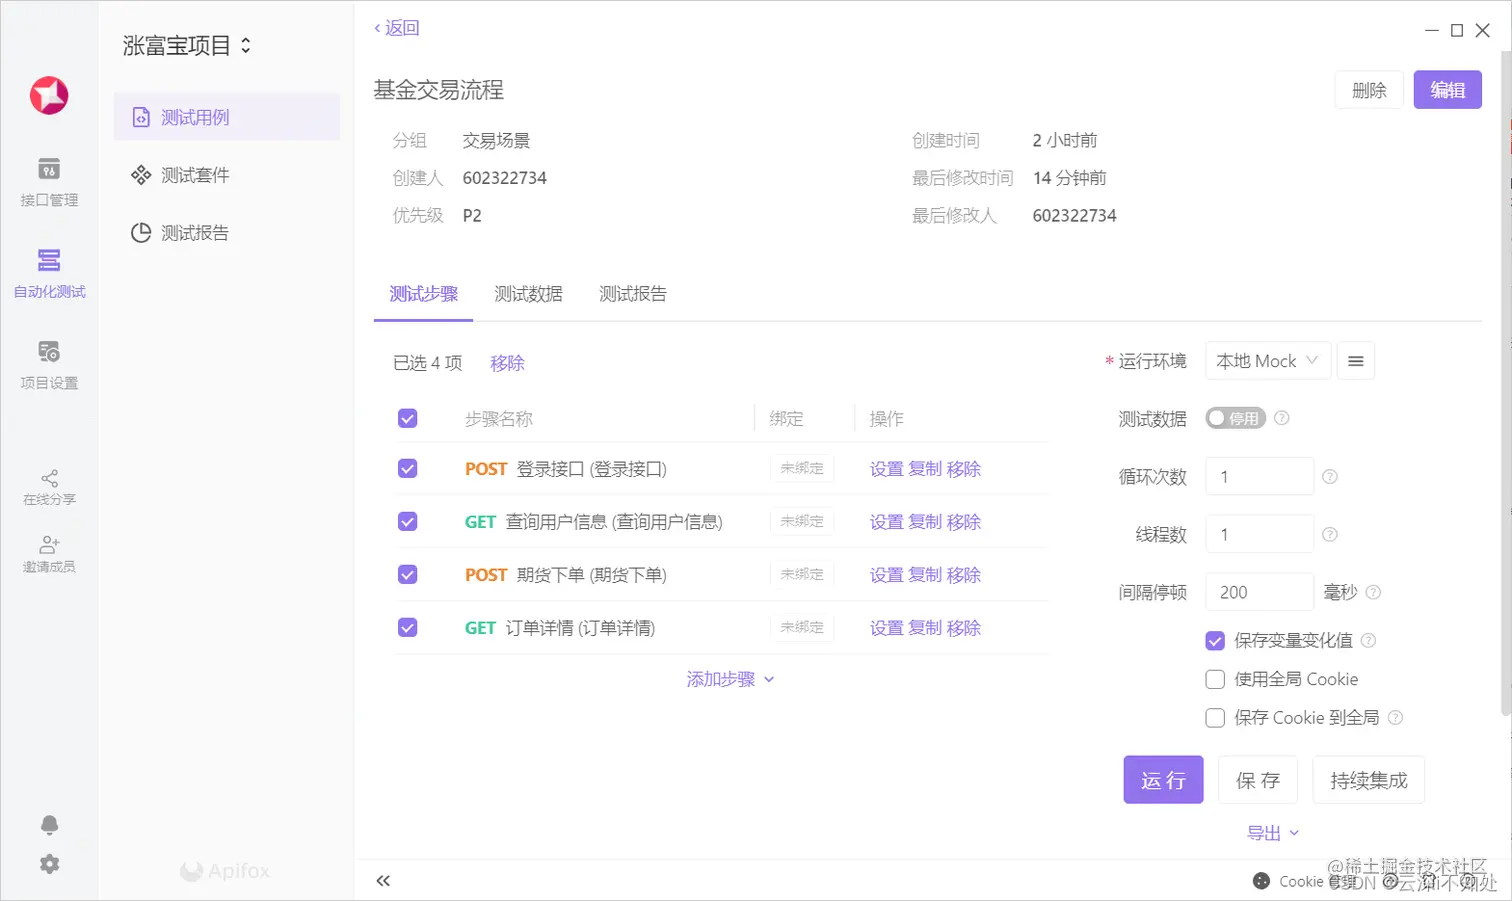Viewport: 1512px width, 901px height.
Task: Enable 保存 Cookie 到全局 checkbox
Action: click(1215, 718)
